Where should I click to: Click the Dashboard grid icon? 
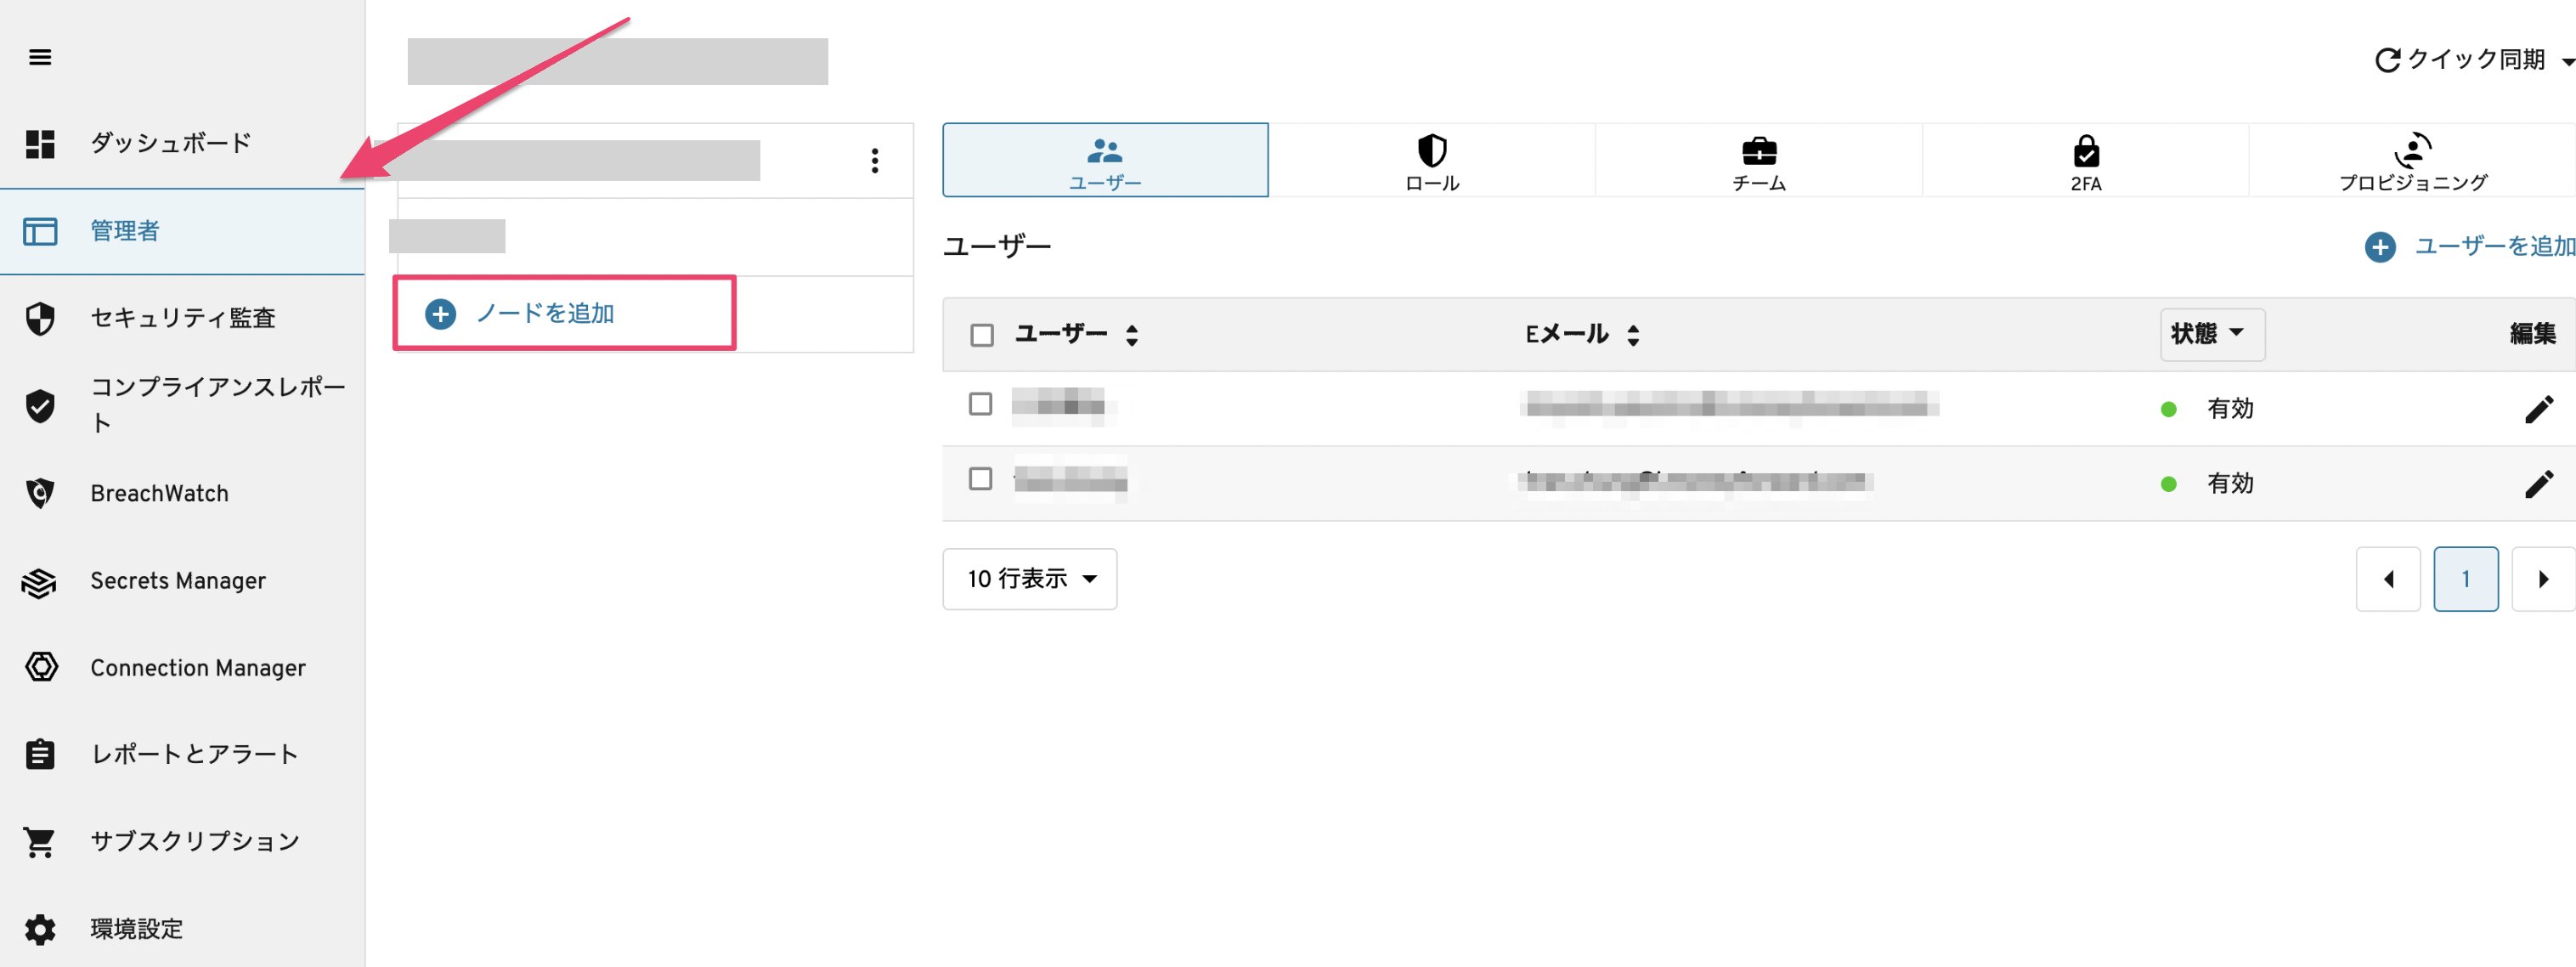tap(40, 144)
